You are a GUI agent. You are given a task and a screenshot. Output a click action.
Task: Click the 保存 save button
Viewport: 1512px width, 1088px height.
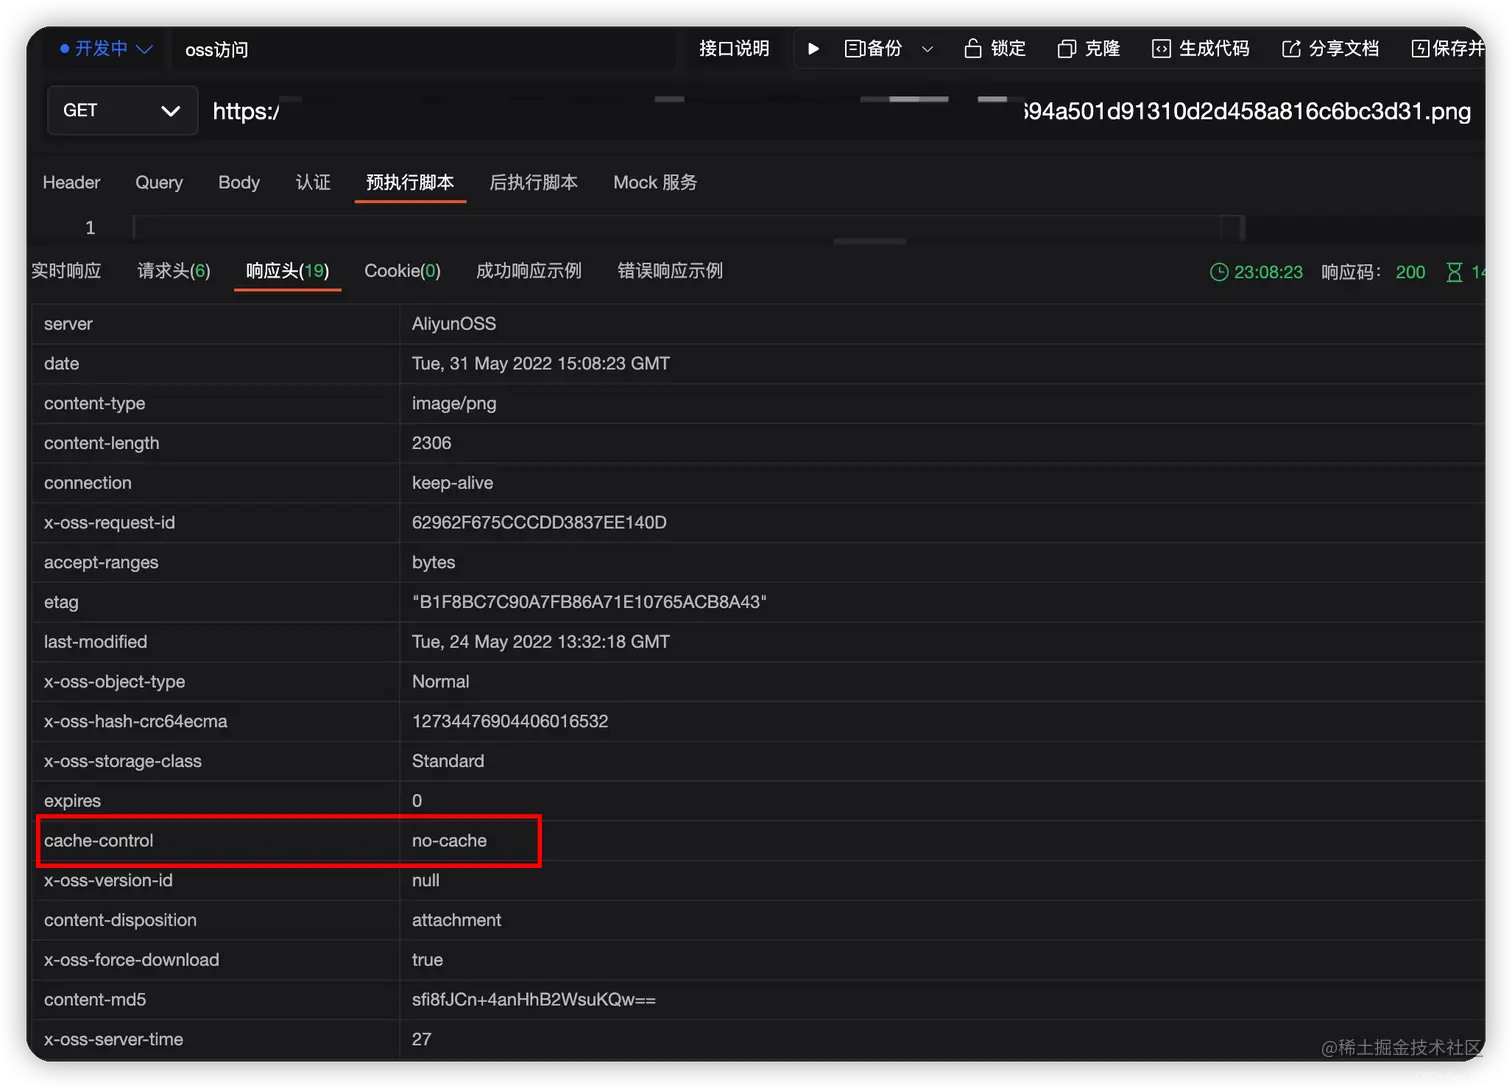coord(1447,48)
